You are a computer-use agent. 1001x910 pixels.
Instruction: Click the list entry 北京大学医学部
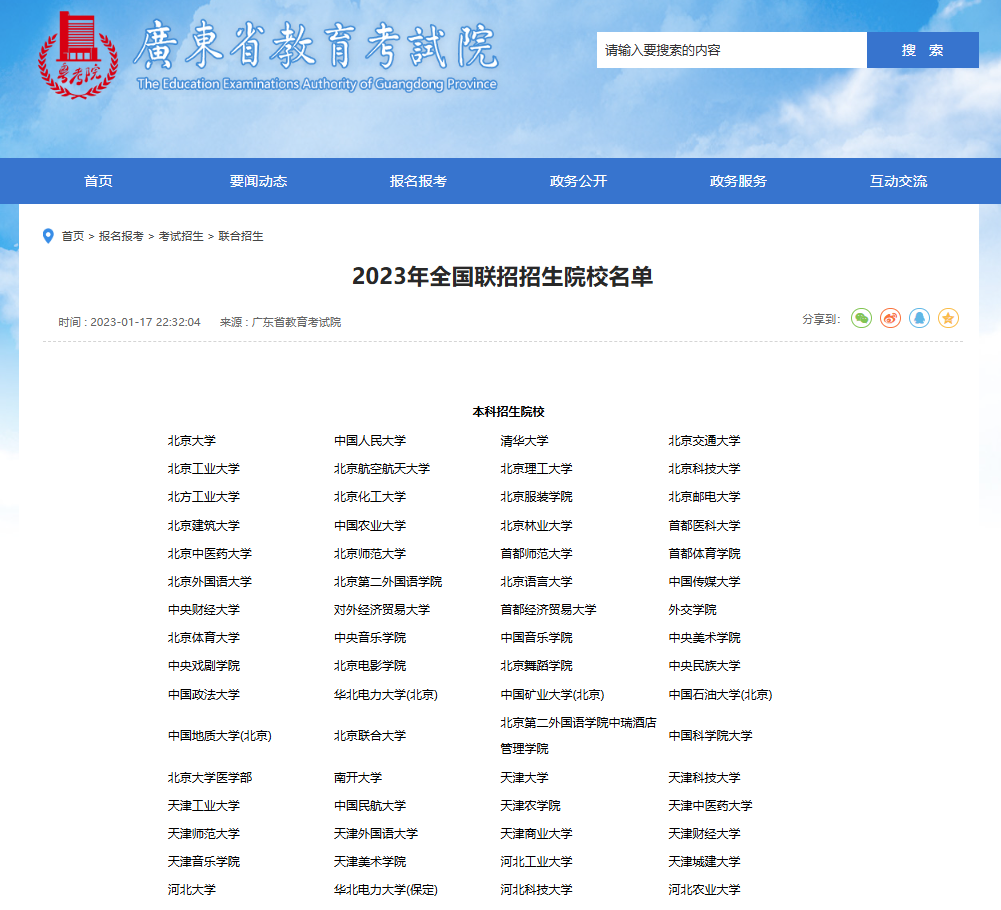209,778
